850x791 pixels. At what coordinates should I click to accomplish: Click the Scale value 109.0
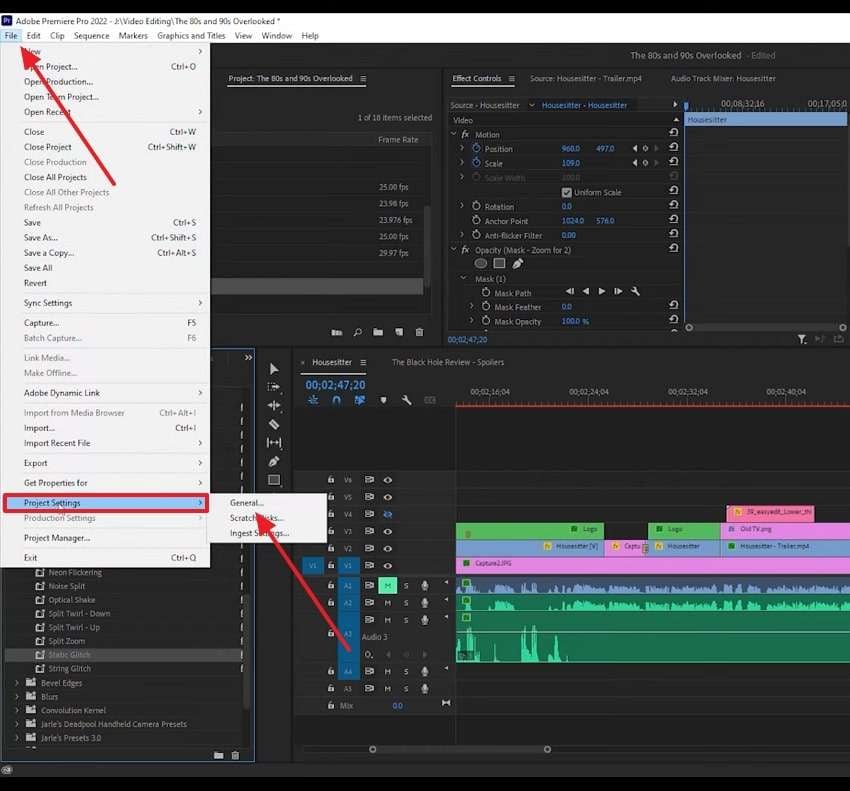[x=571, y=163]
